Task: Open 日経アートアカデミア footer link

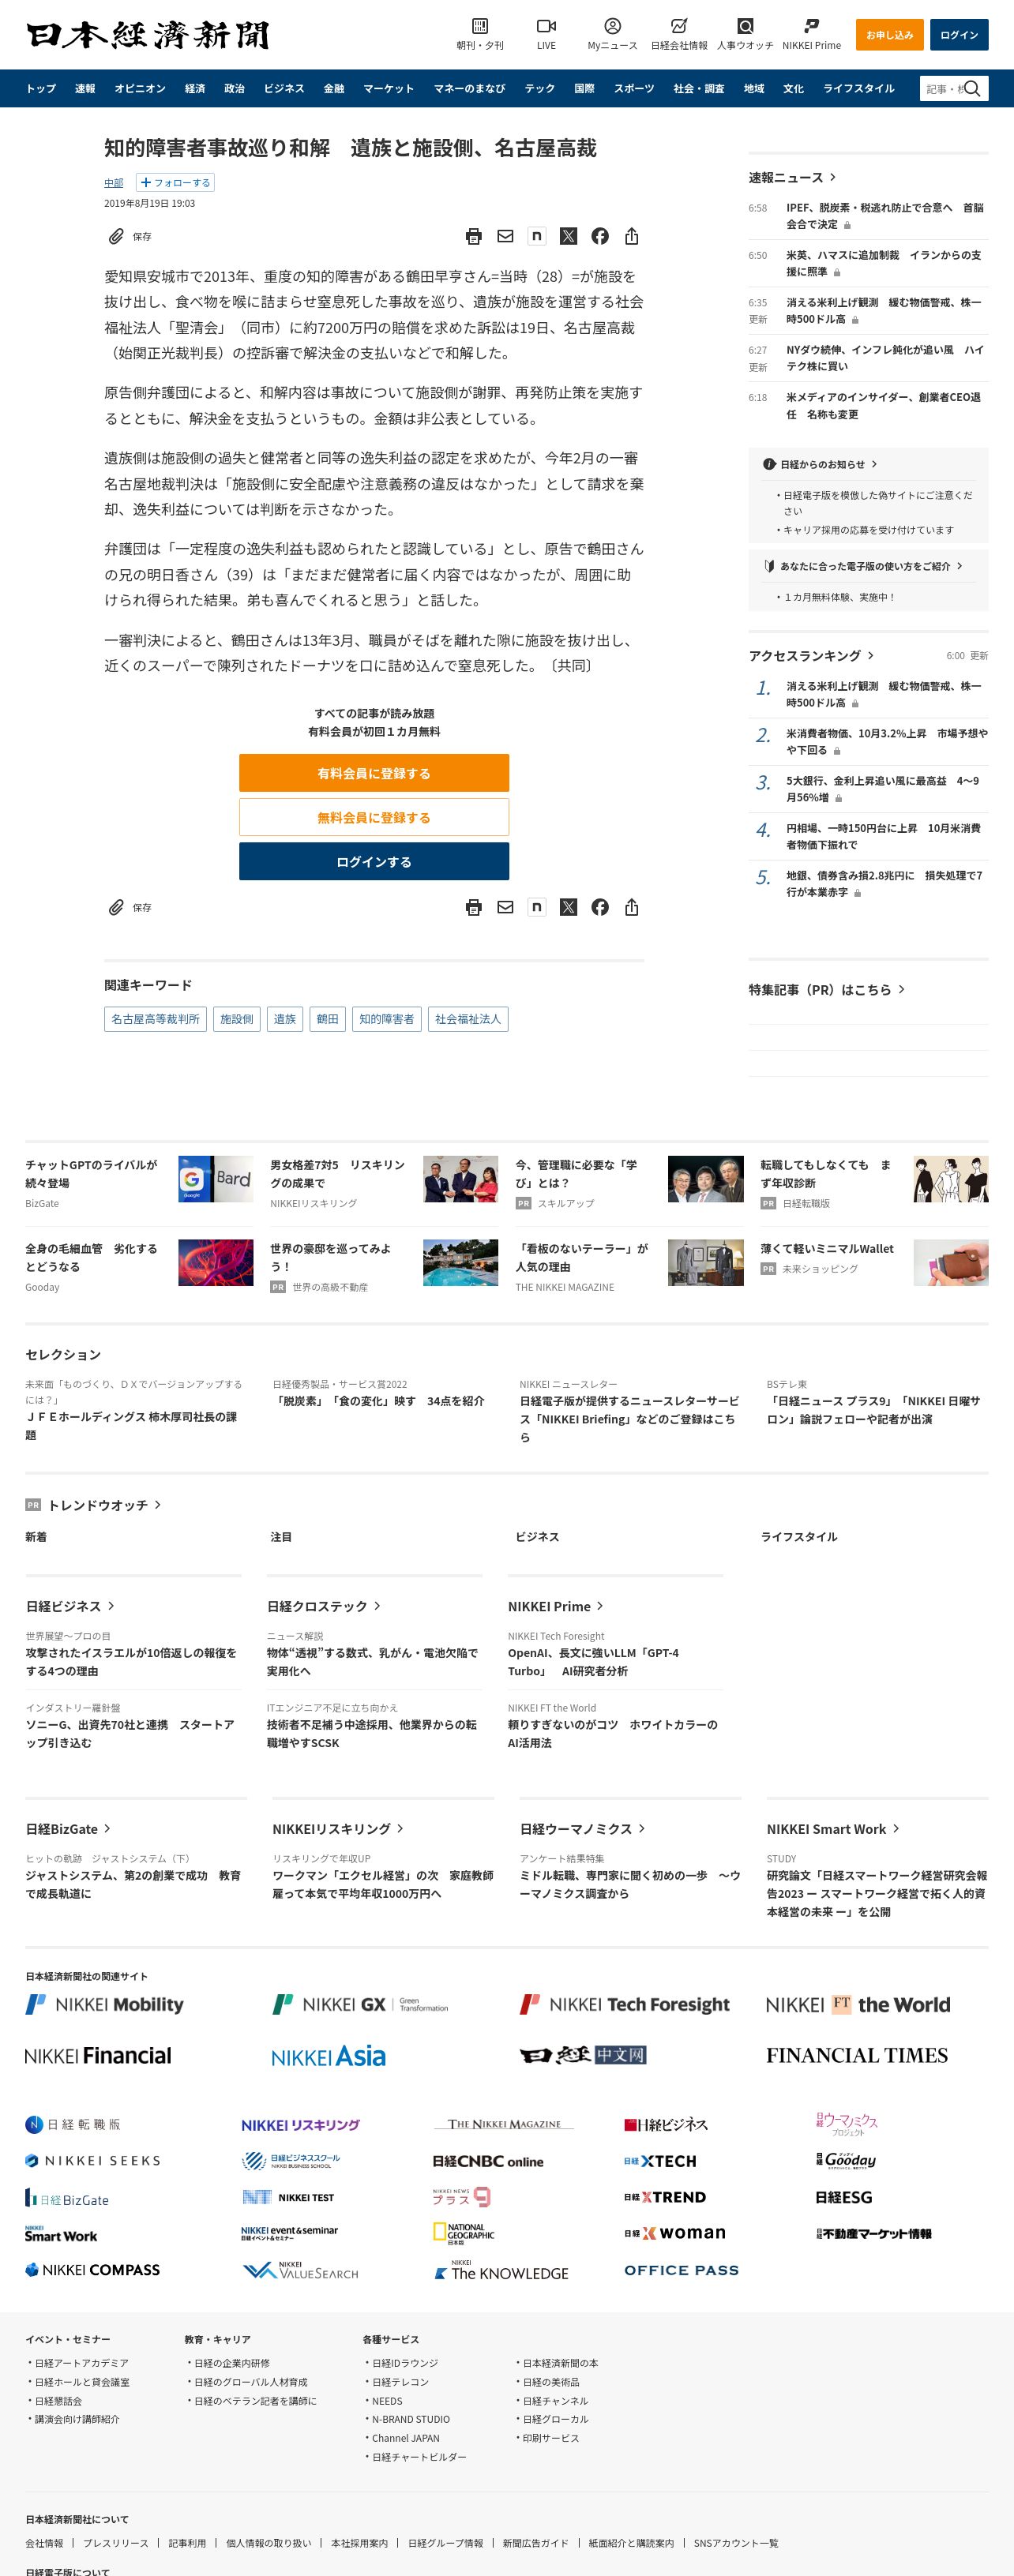Action: click(82, 2363)
